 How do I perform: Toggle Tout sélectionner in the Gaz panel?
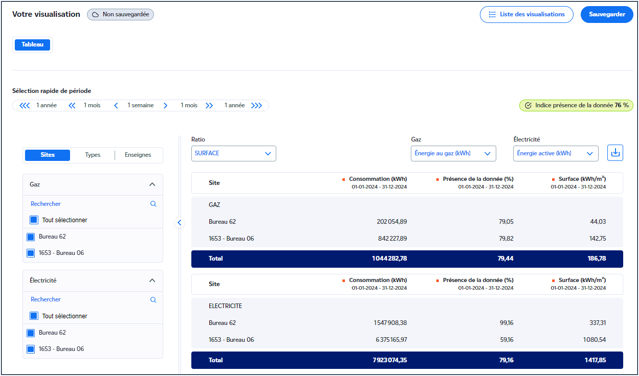tap(34, 220)
